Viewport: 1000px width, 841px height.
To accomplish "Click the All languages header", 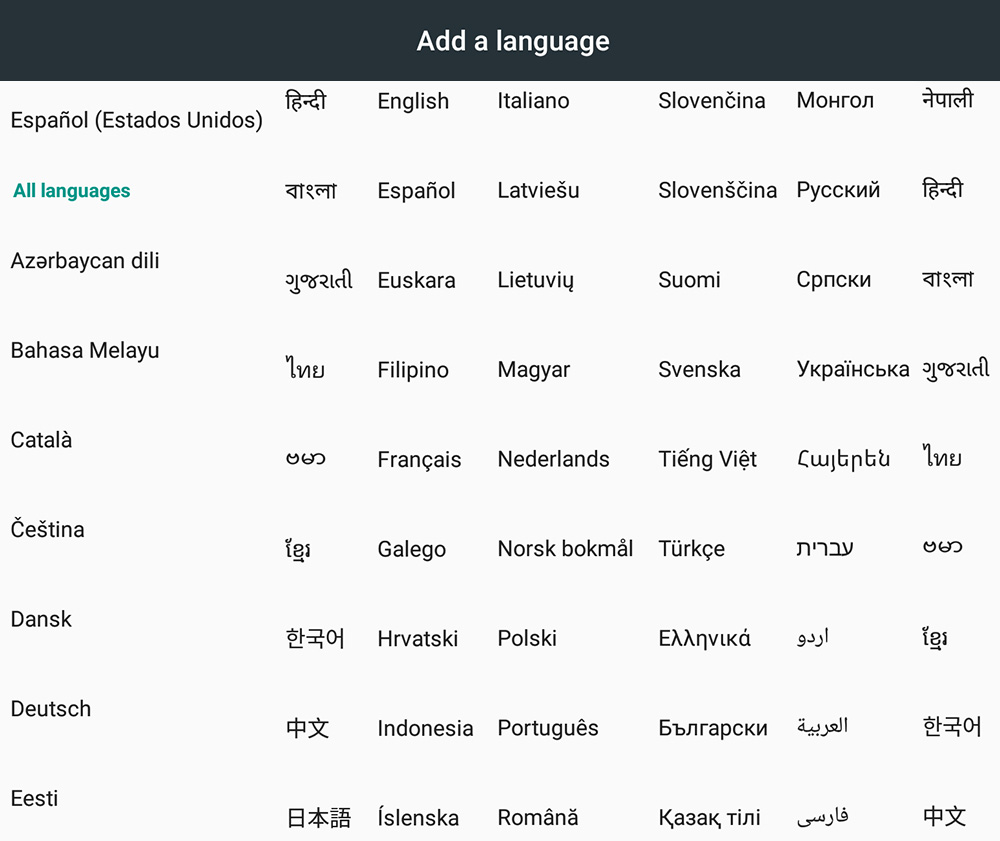I will click(x=71, y=191).
